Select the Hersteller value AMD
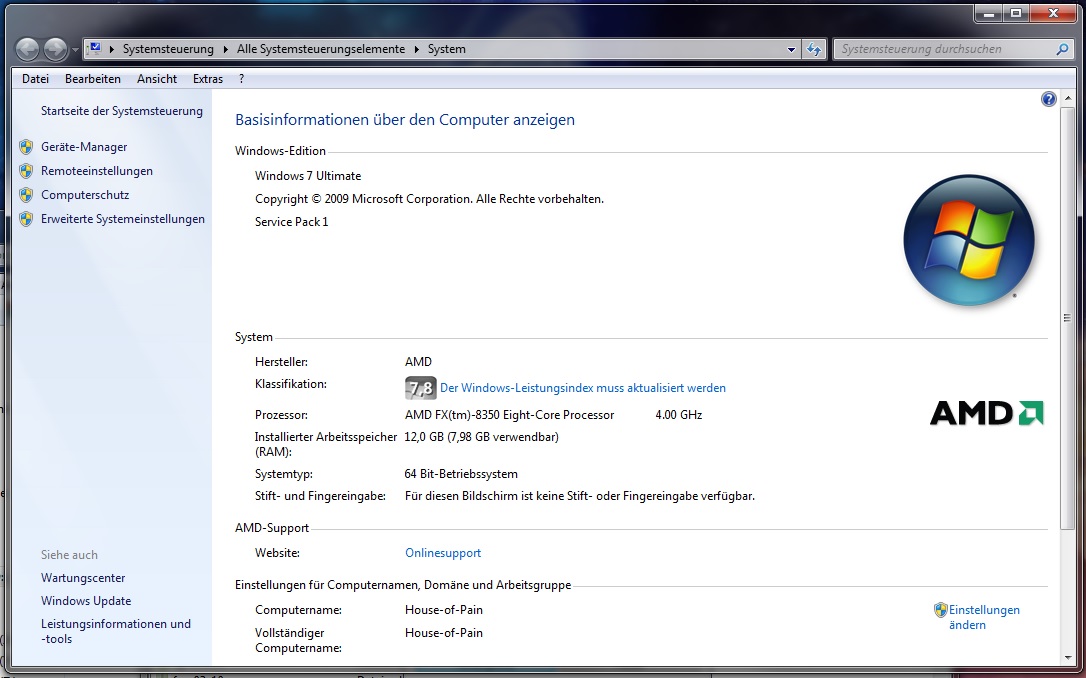Screen dimensions: 1086x678 [x=418, y=362]
